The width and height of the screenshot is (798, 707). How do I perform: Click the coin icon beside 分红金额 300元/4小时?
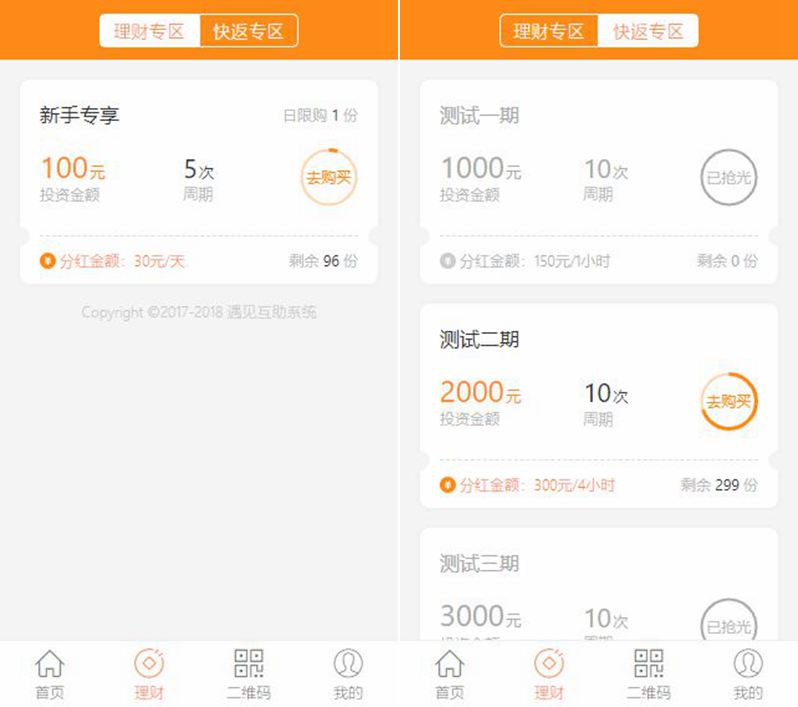pos(447,486)
